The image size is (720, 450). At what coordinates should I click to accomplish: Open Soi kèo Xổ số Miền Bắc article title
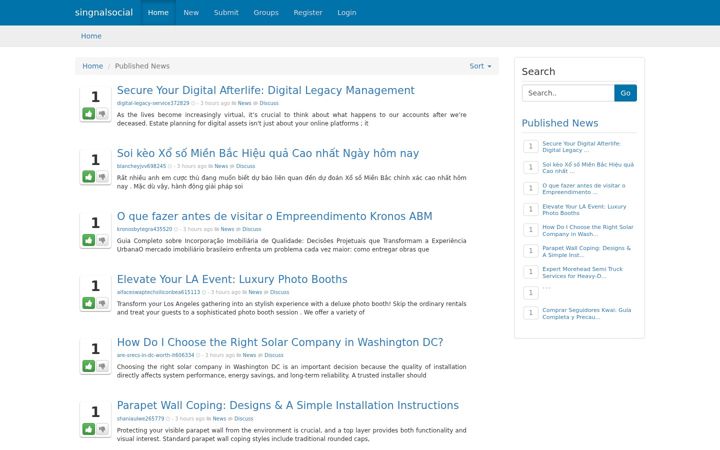[x=268, y=153]
